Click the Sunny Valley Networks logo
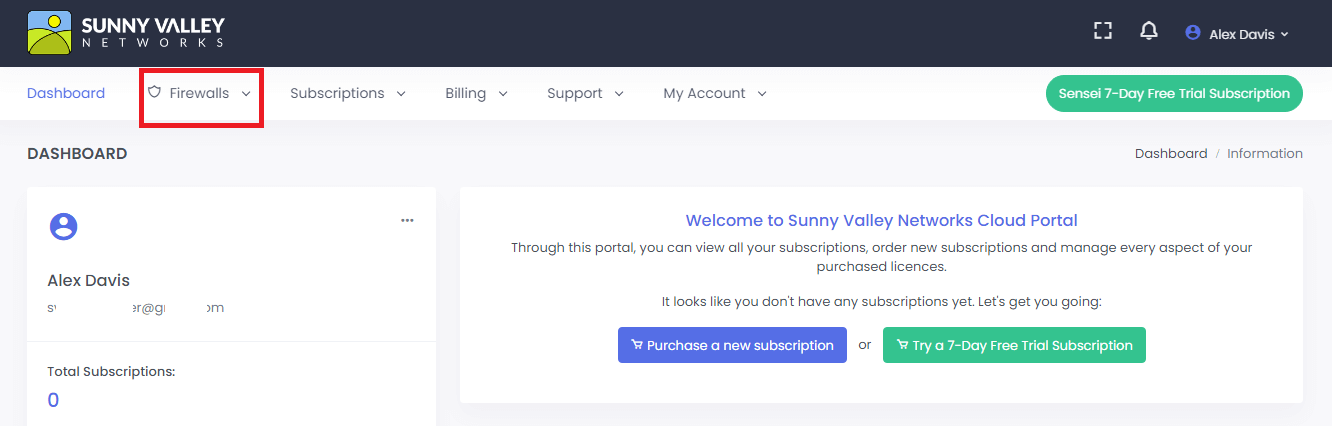 [x=125, y=32]
